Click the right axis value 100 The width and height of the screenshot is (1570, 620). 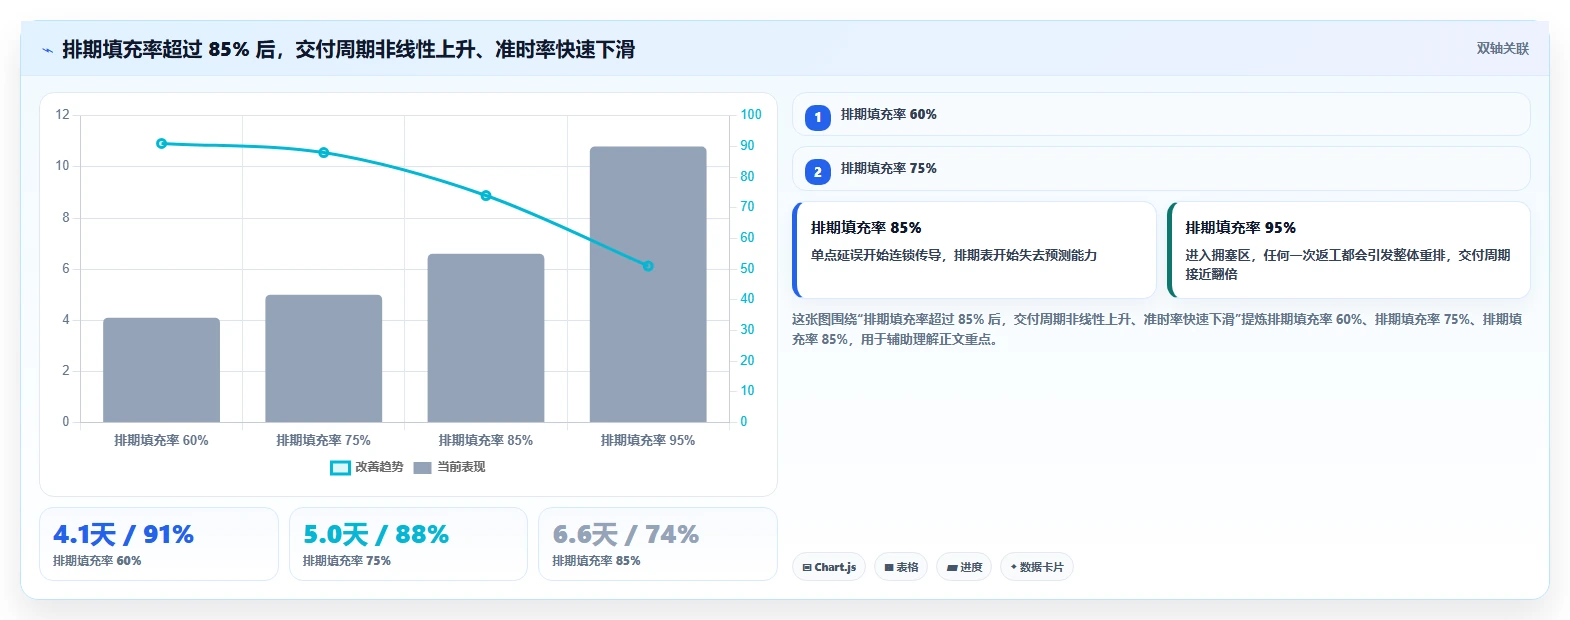coord(751,114)
